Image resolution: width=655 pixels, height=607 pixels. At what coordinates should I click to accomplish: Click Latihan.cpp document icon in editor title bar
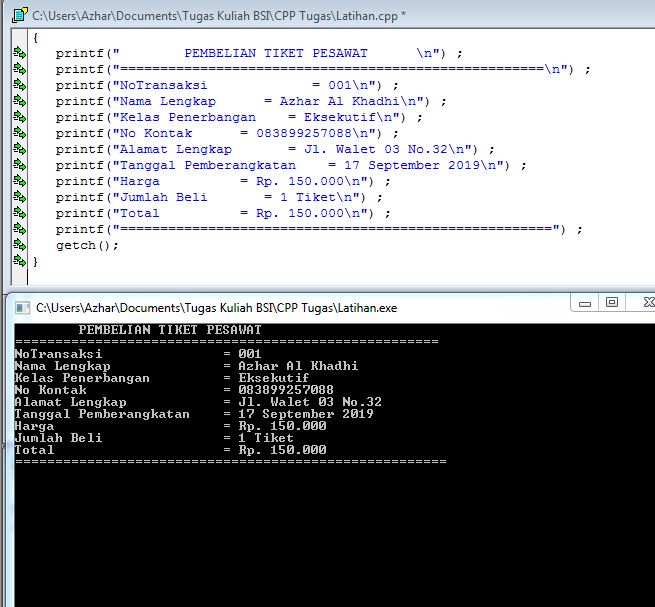(x=20, y=15)
